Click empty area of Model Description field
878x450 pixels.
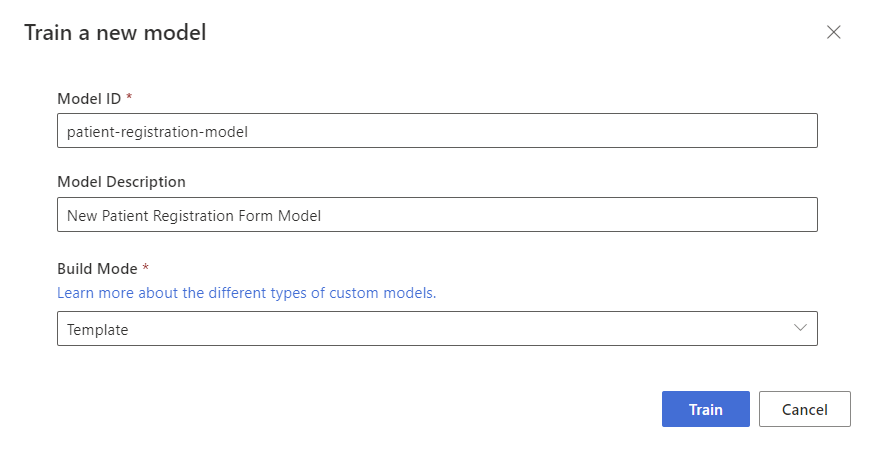pos(568,215)
